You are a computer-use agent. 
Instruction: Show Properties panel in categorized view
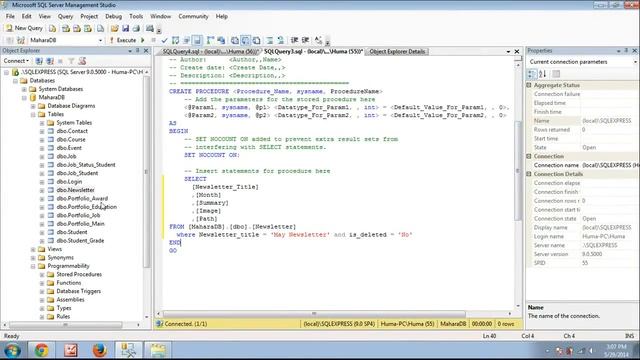click(531, 74)
